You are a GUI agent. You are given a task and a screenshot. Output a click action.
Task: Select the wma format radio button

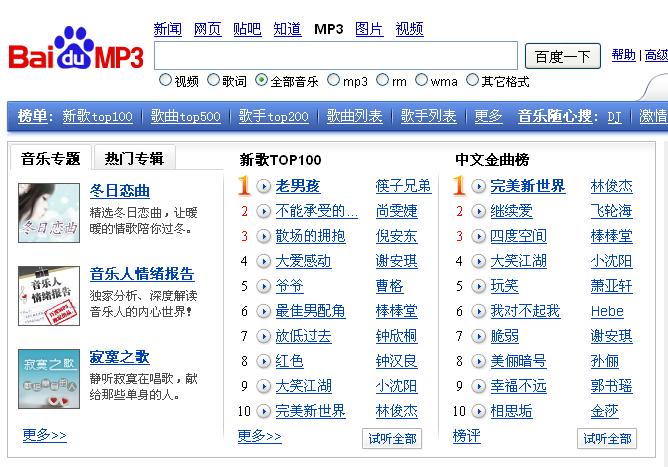point(421,80)
